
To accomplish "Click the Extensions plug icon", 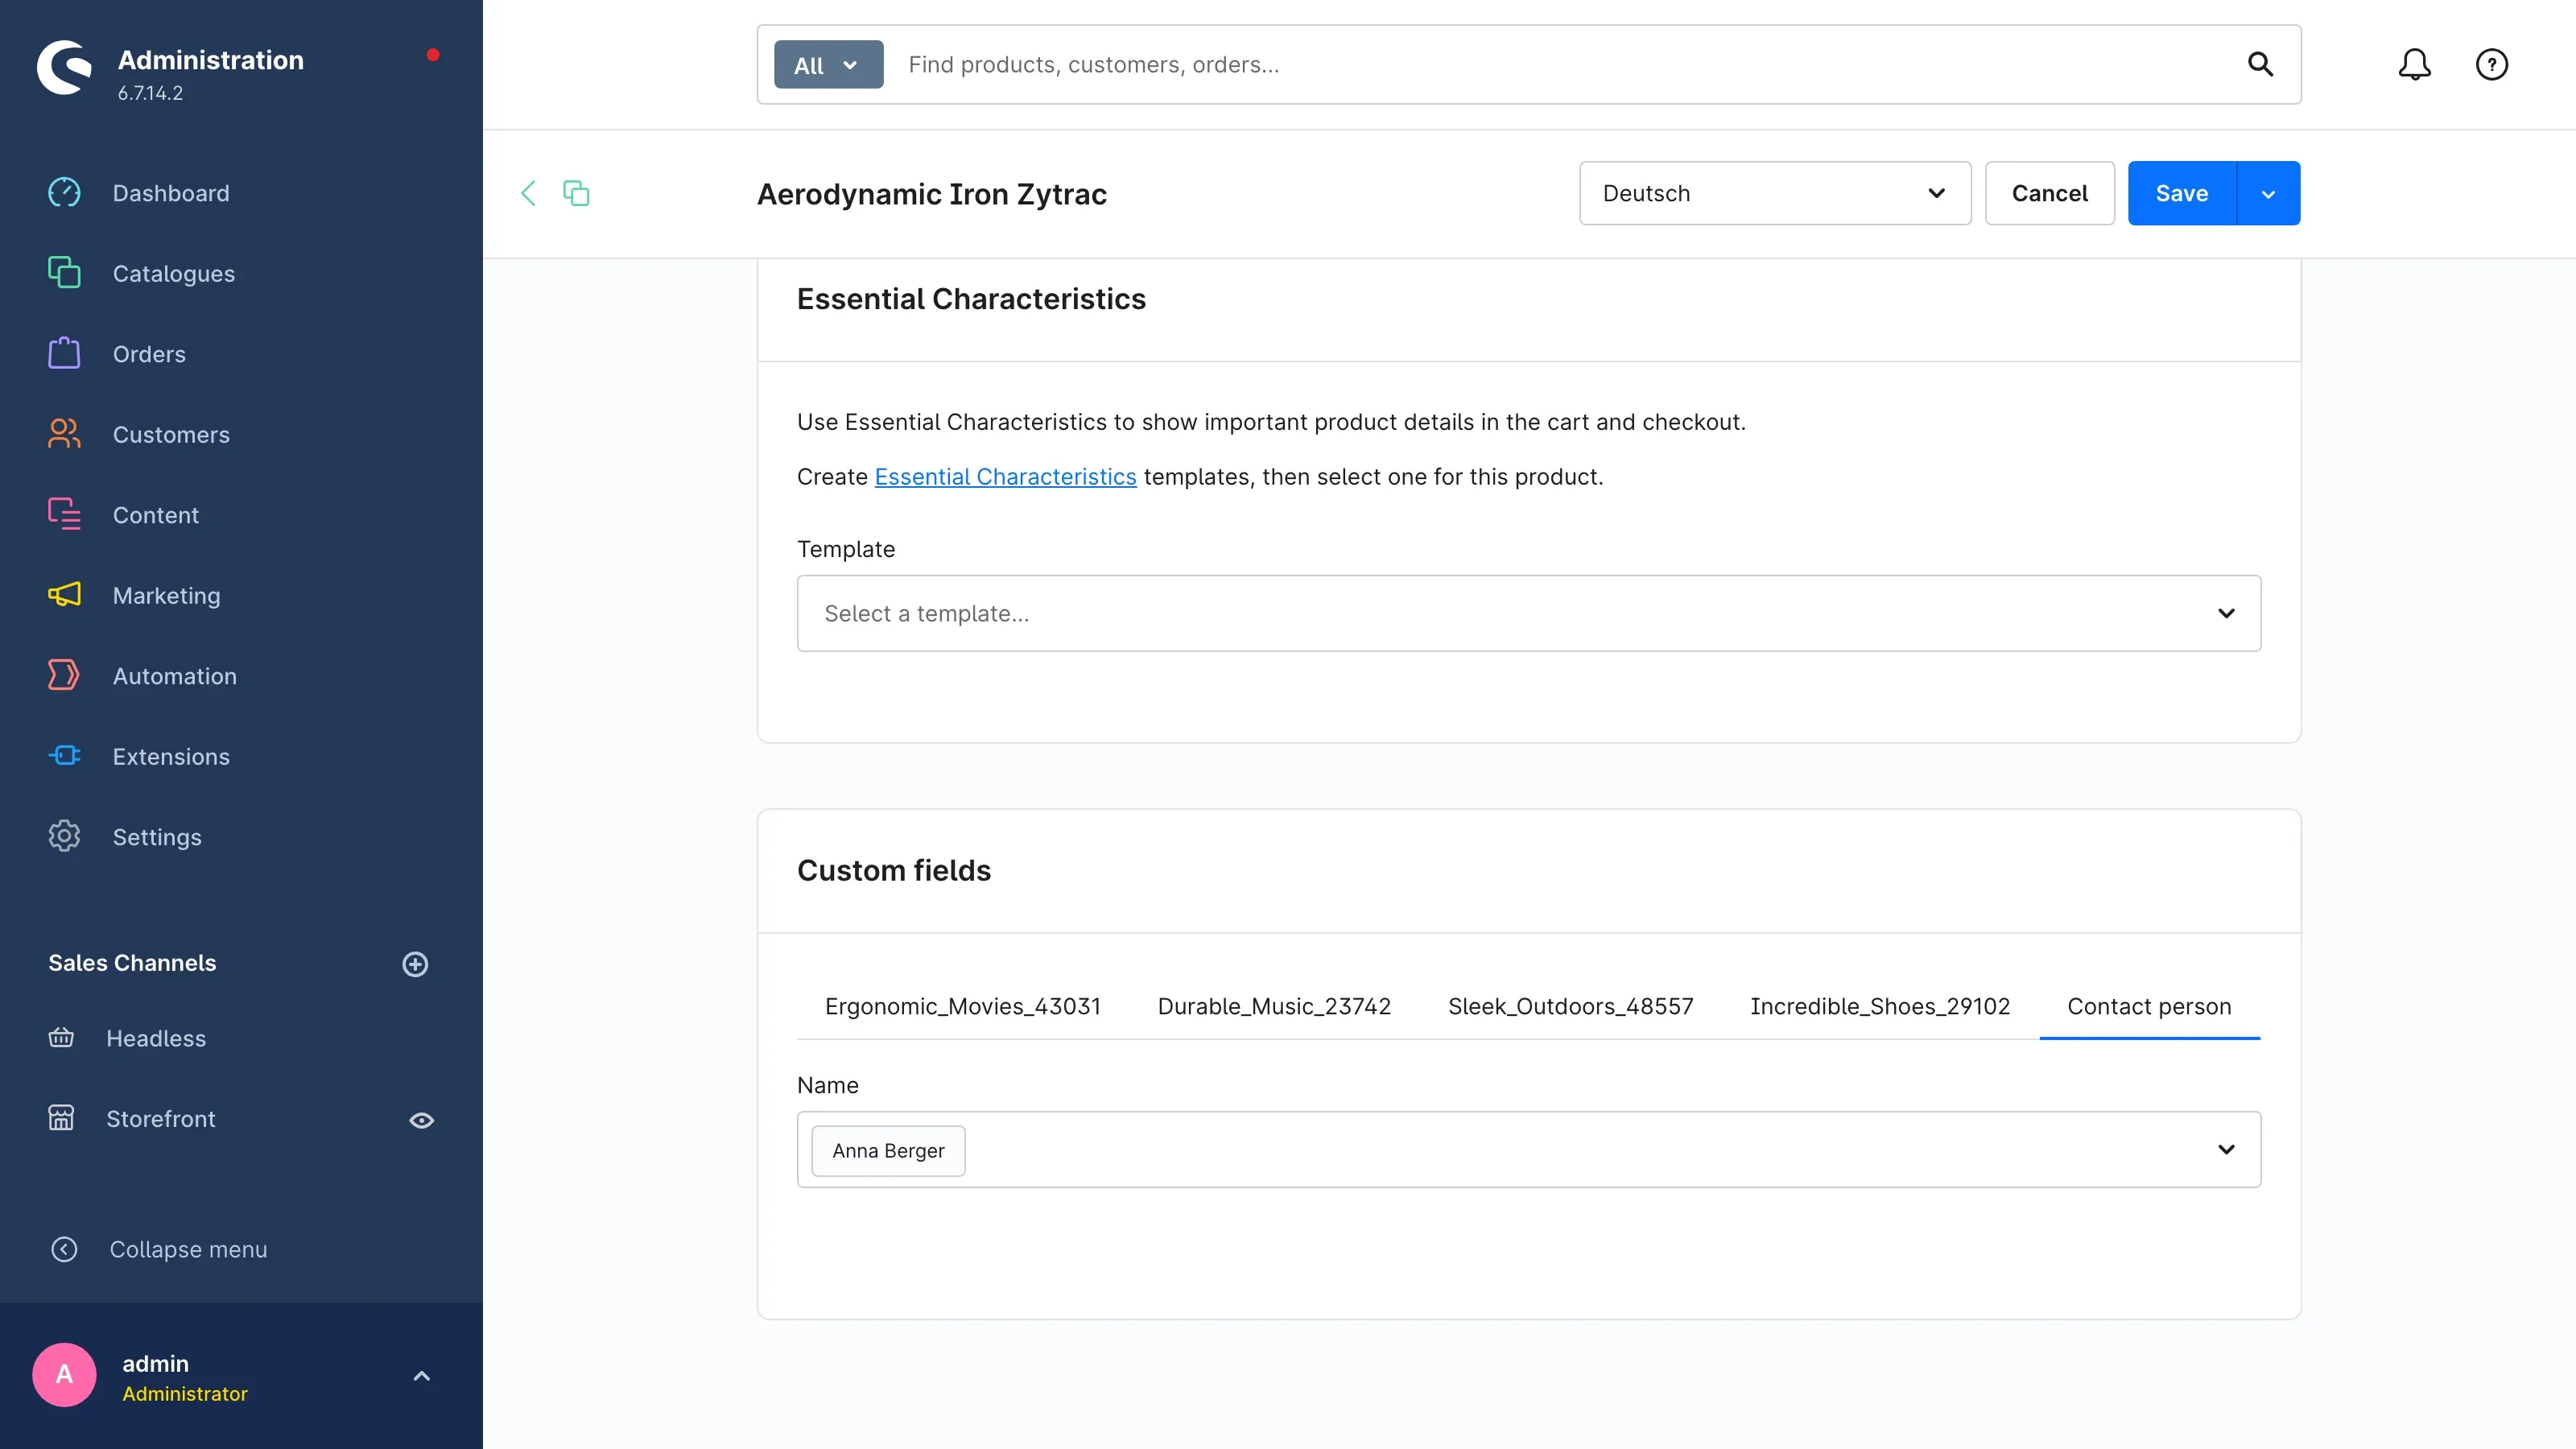I will click(64, 755).
